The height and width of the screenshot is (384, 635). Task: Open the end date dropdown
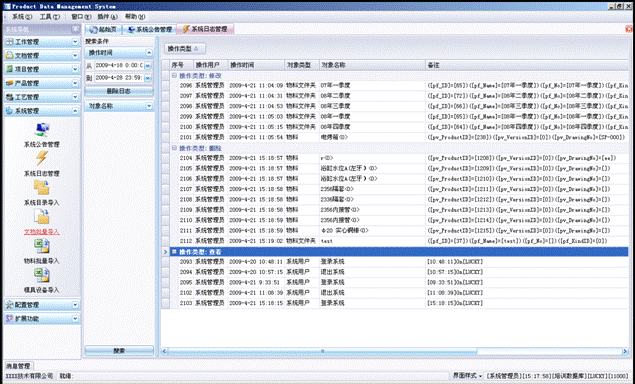point(147,78)
